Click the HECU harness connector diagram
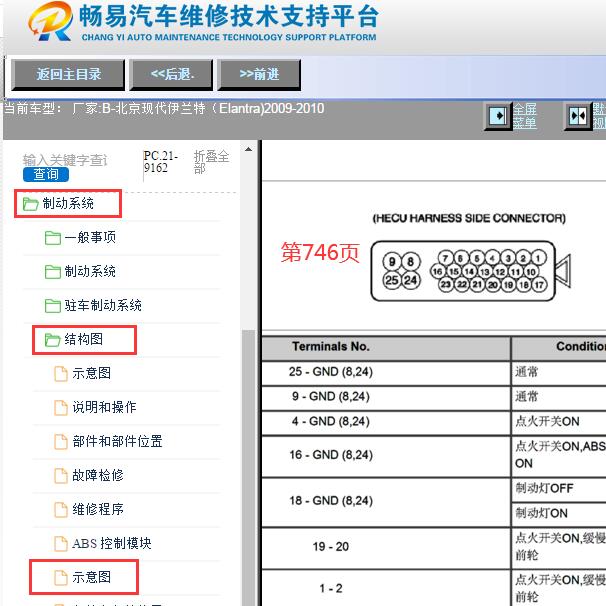The width and height of the screenshot is (606, 606). coord(470,271)
